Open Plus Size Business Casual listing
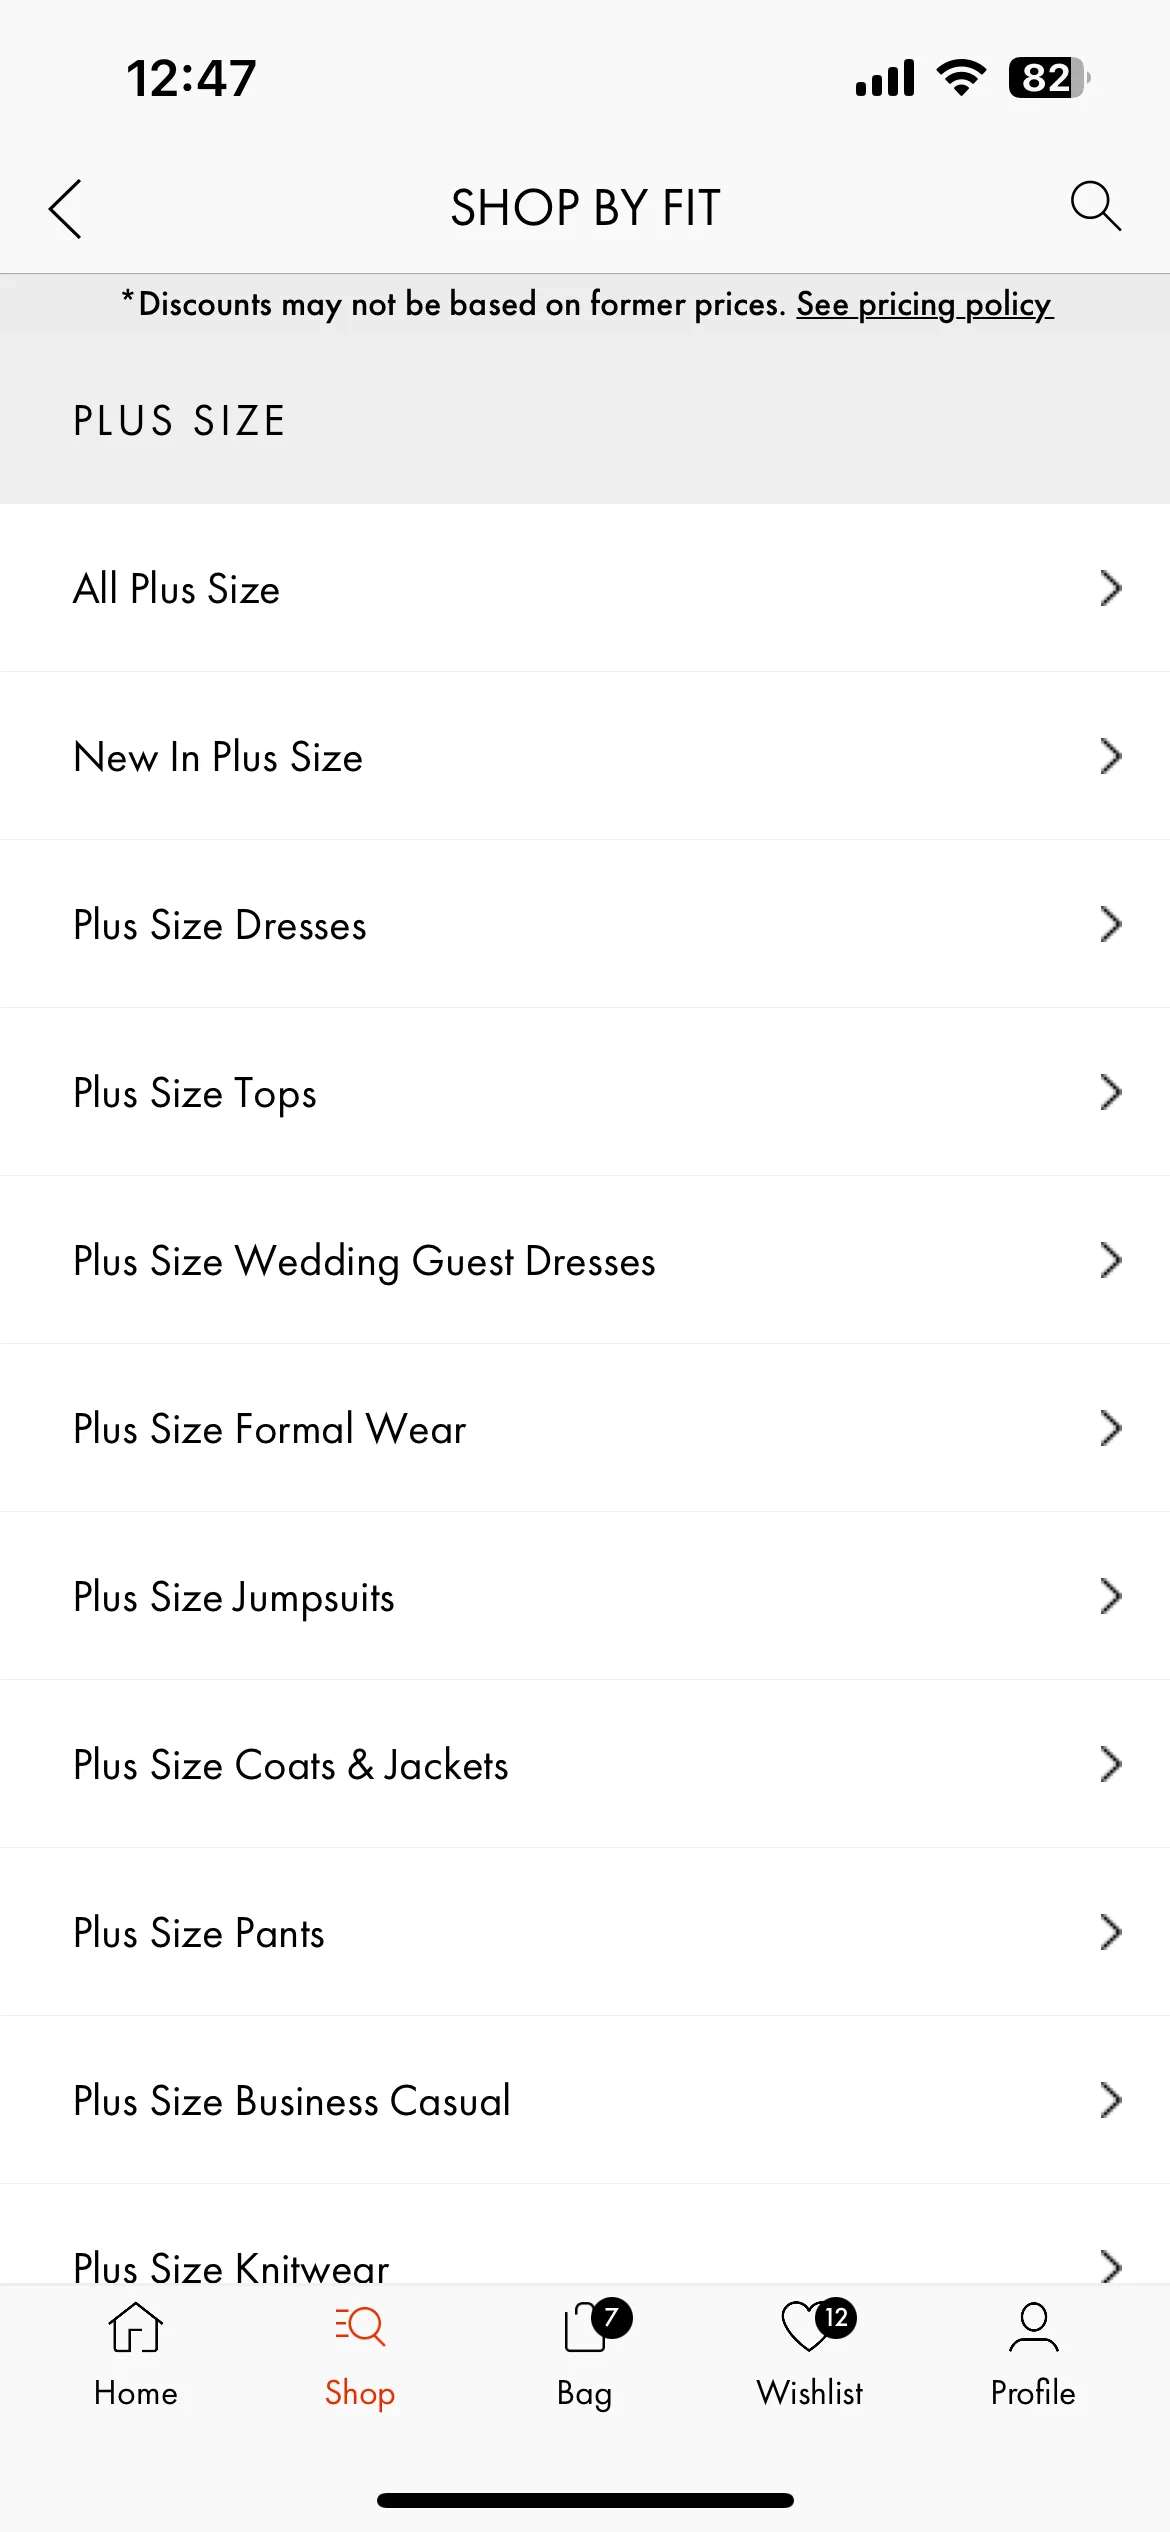The width and height of the screenshot is (1170, 2532). click(x=585, y=2100)
